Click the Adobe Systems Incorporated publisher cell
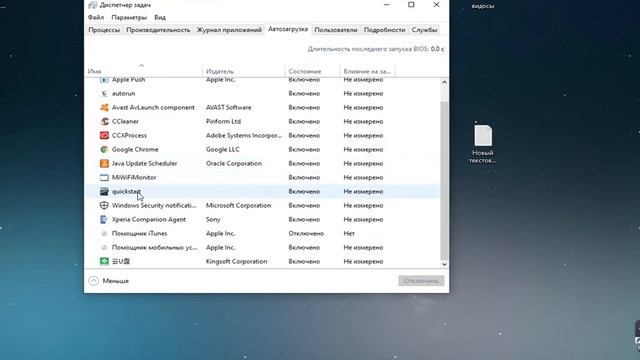The height and width of the screenshot is (360, 640). coord(244,135)
